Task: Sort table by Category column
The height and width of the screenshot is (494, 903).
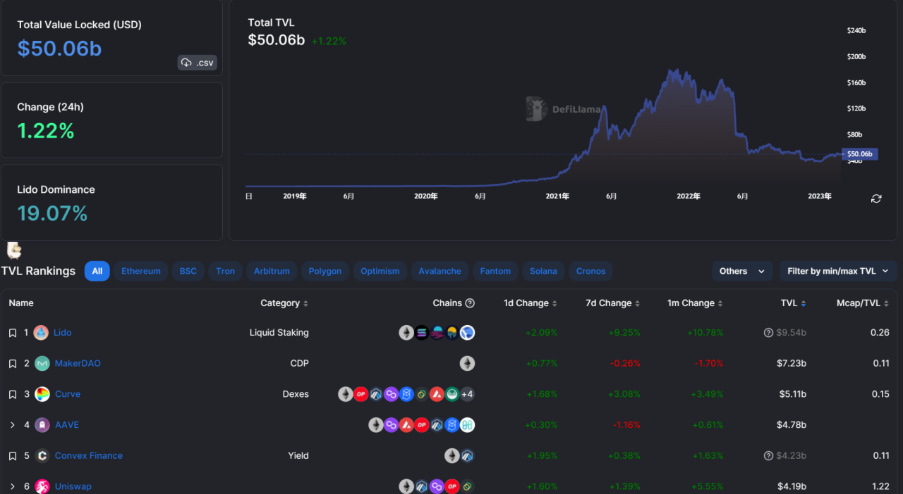Action: tap(284, 303)
